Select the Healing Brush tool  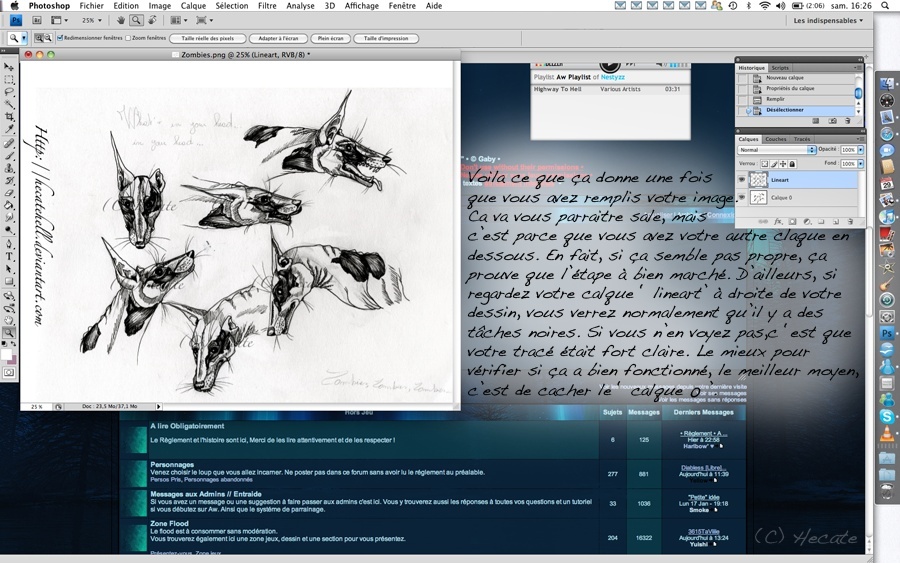[x=9, y=143]
